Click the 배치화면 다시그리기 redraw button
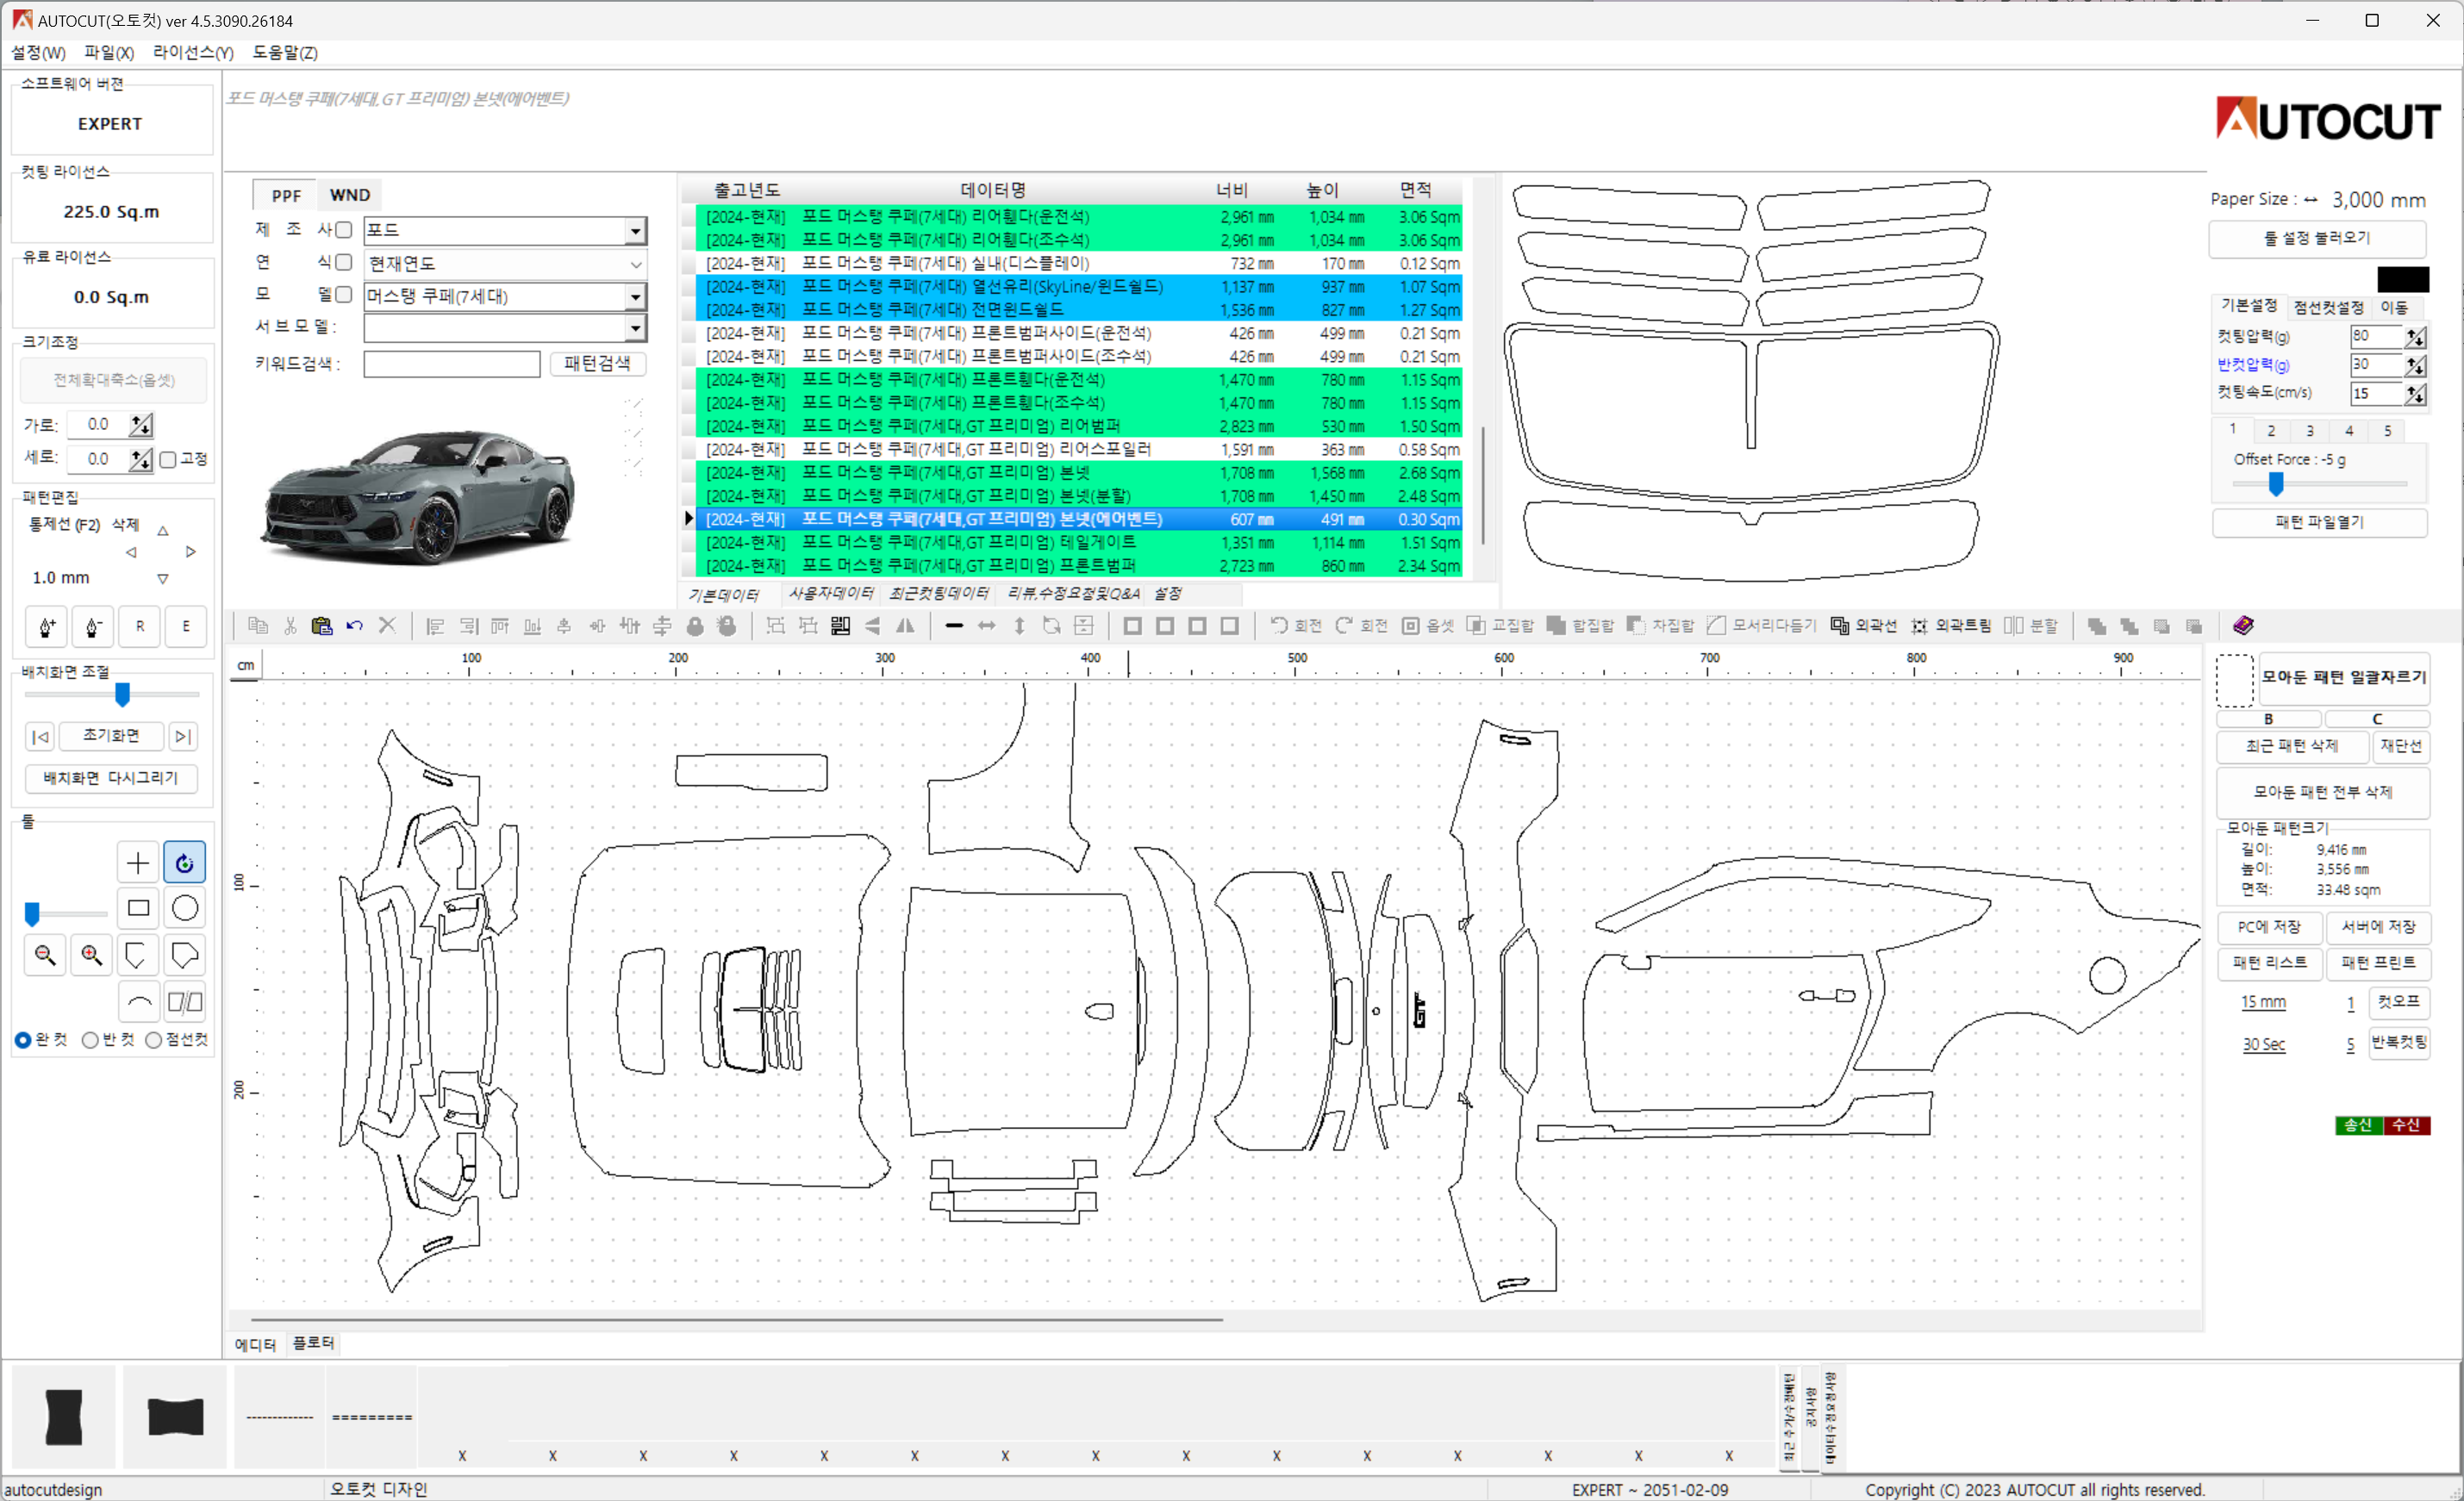2464x1501 pixels. tap(111, 778)
